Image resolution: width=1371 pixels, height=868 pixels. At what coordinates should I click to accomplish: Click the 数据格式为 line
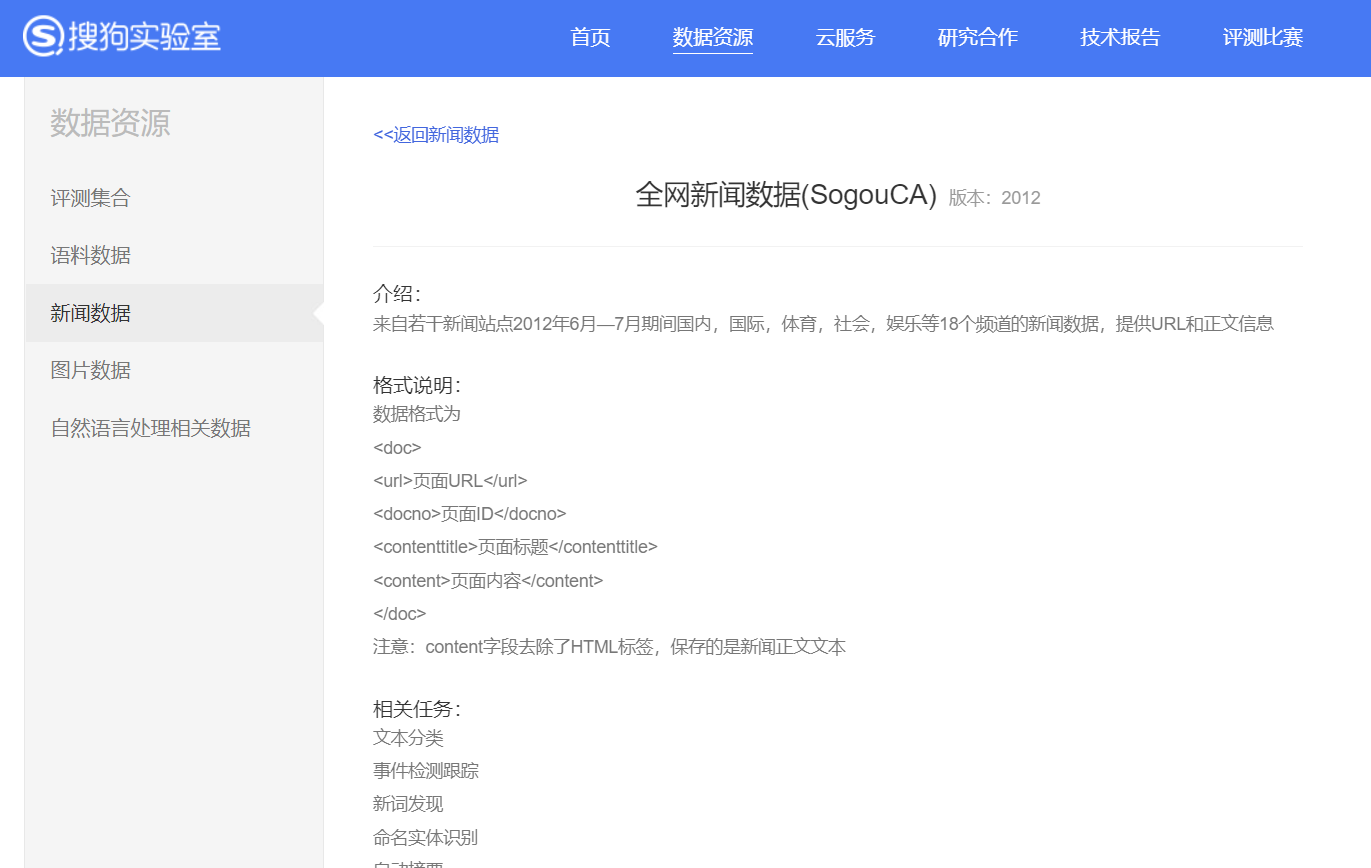click(417, 414)
